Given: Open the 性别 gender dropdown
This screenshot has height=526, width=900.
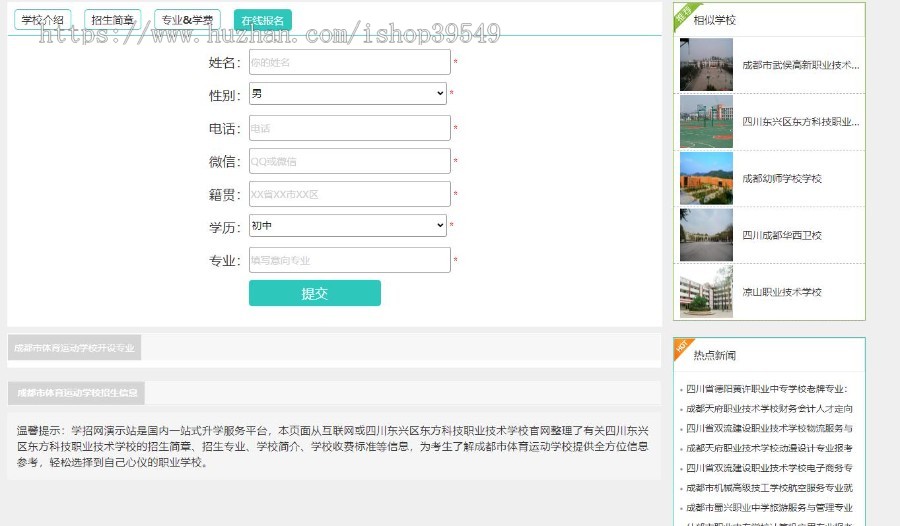Looking at the screenshot, I should pos(348,94).
